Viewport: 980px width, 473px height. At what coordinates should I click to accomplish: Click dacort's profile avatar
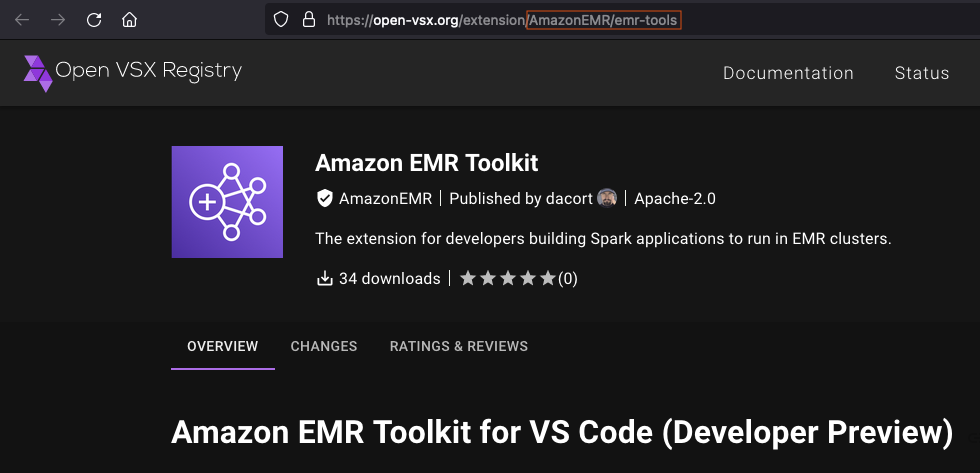[607, 198]
